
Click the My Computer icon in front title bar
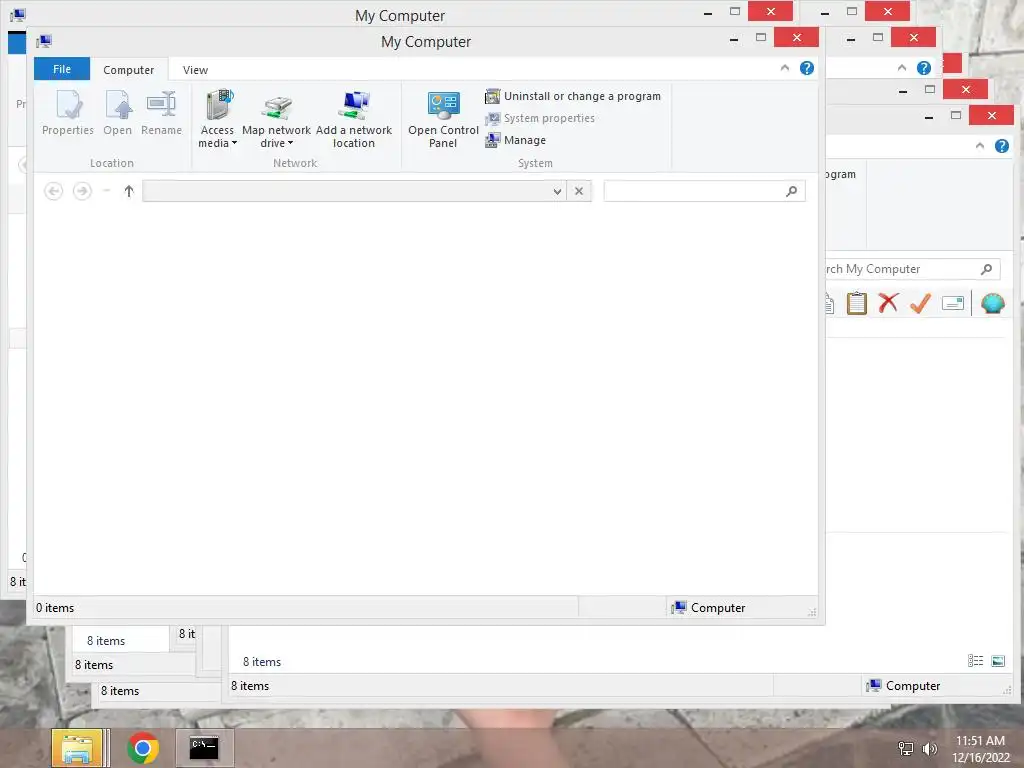click(x=44, y=41)
